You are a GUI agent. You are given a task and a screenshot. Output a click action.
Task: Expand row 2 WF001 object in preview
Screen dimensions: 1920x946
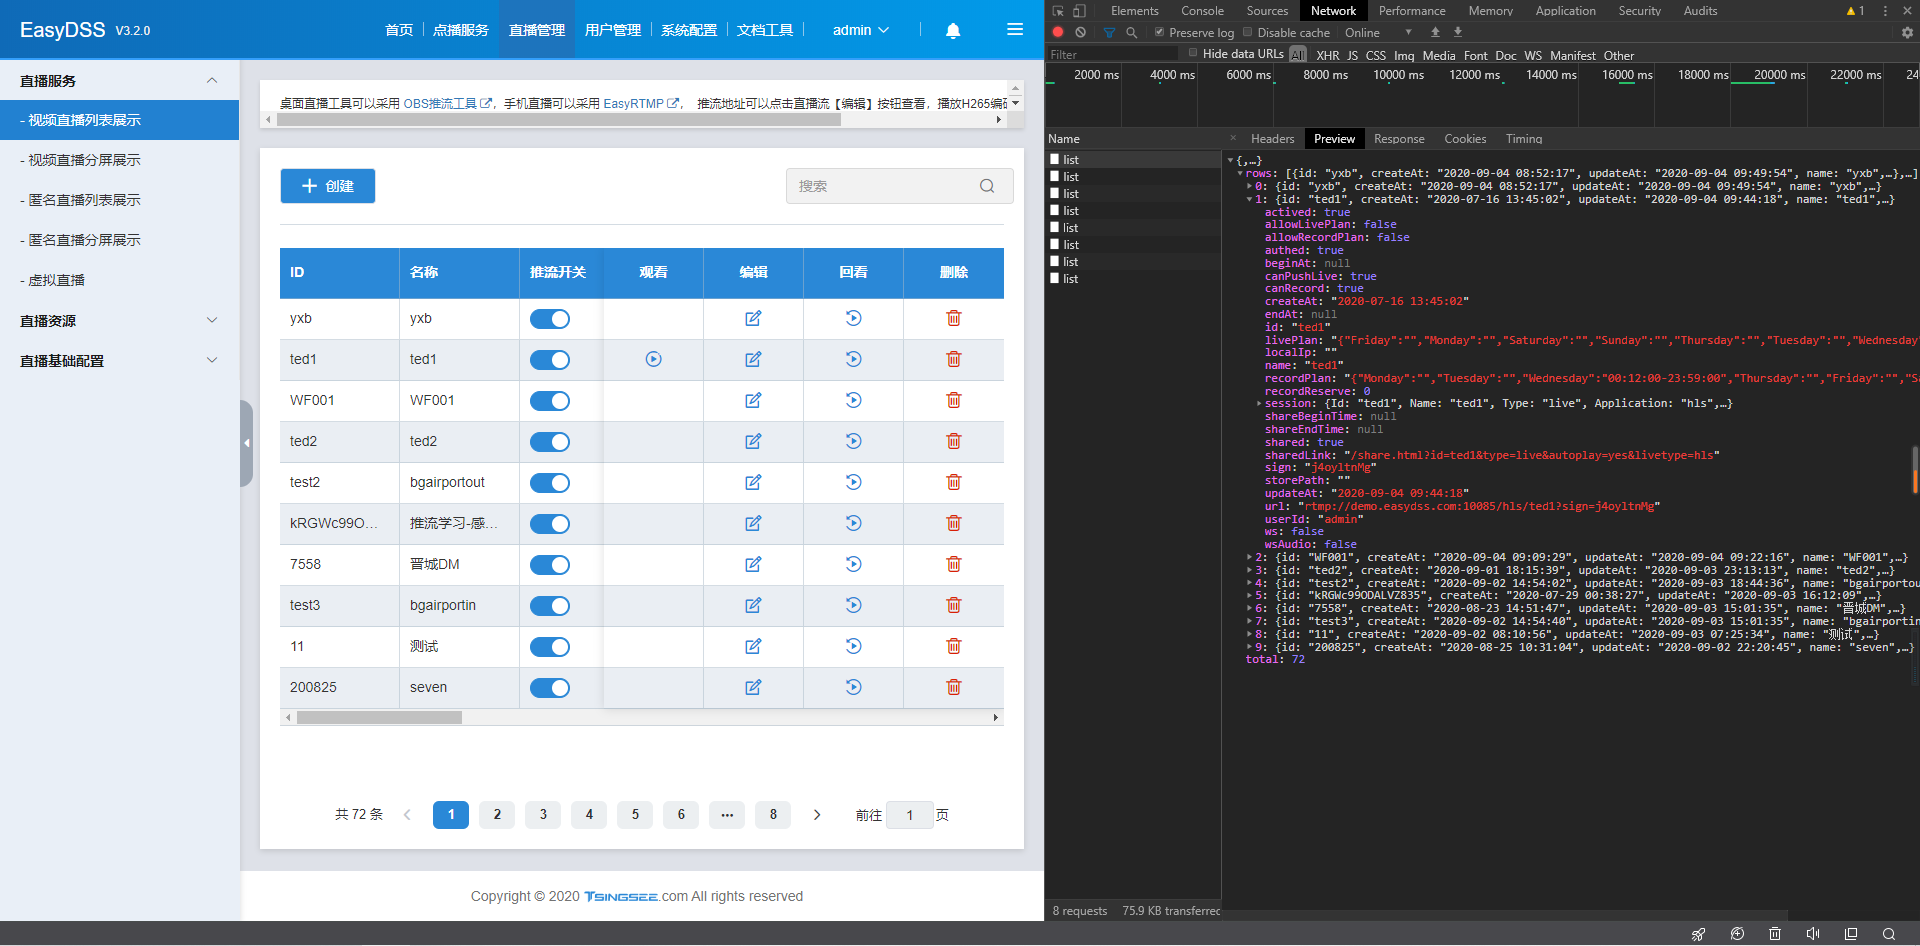(1249, 558)
